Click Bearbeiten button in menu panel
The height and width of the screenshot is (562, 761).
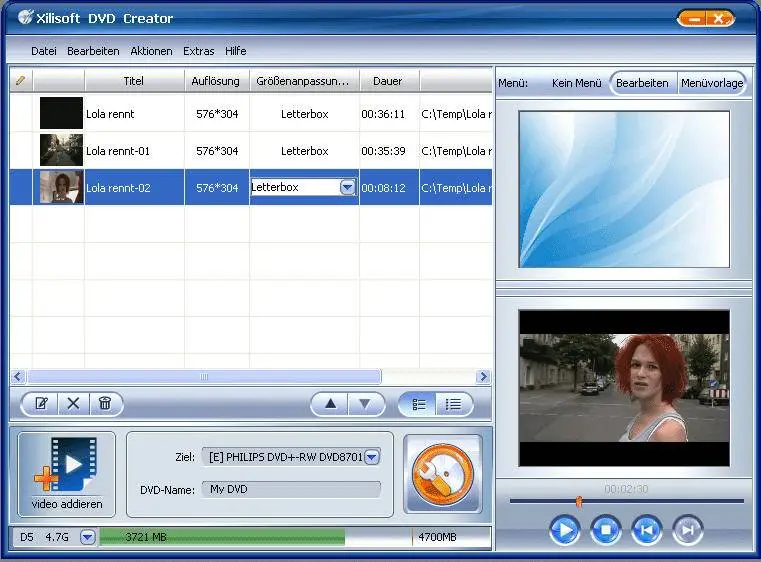(x=643, y=83)
